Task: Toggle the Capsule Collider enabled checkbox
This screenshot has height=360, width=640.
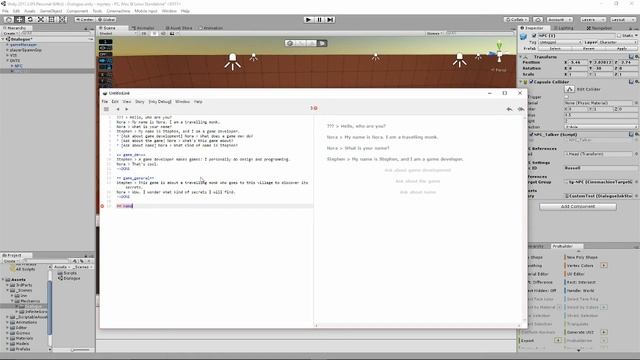Action: pyautogui.click(x=531, y=82)
